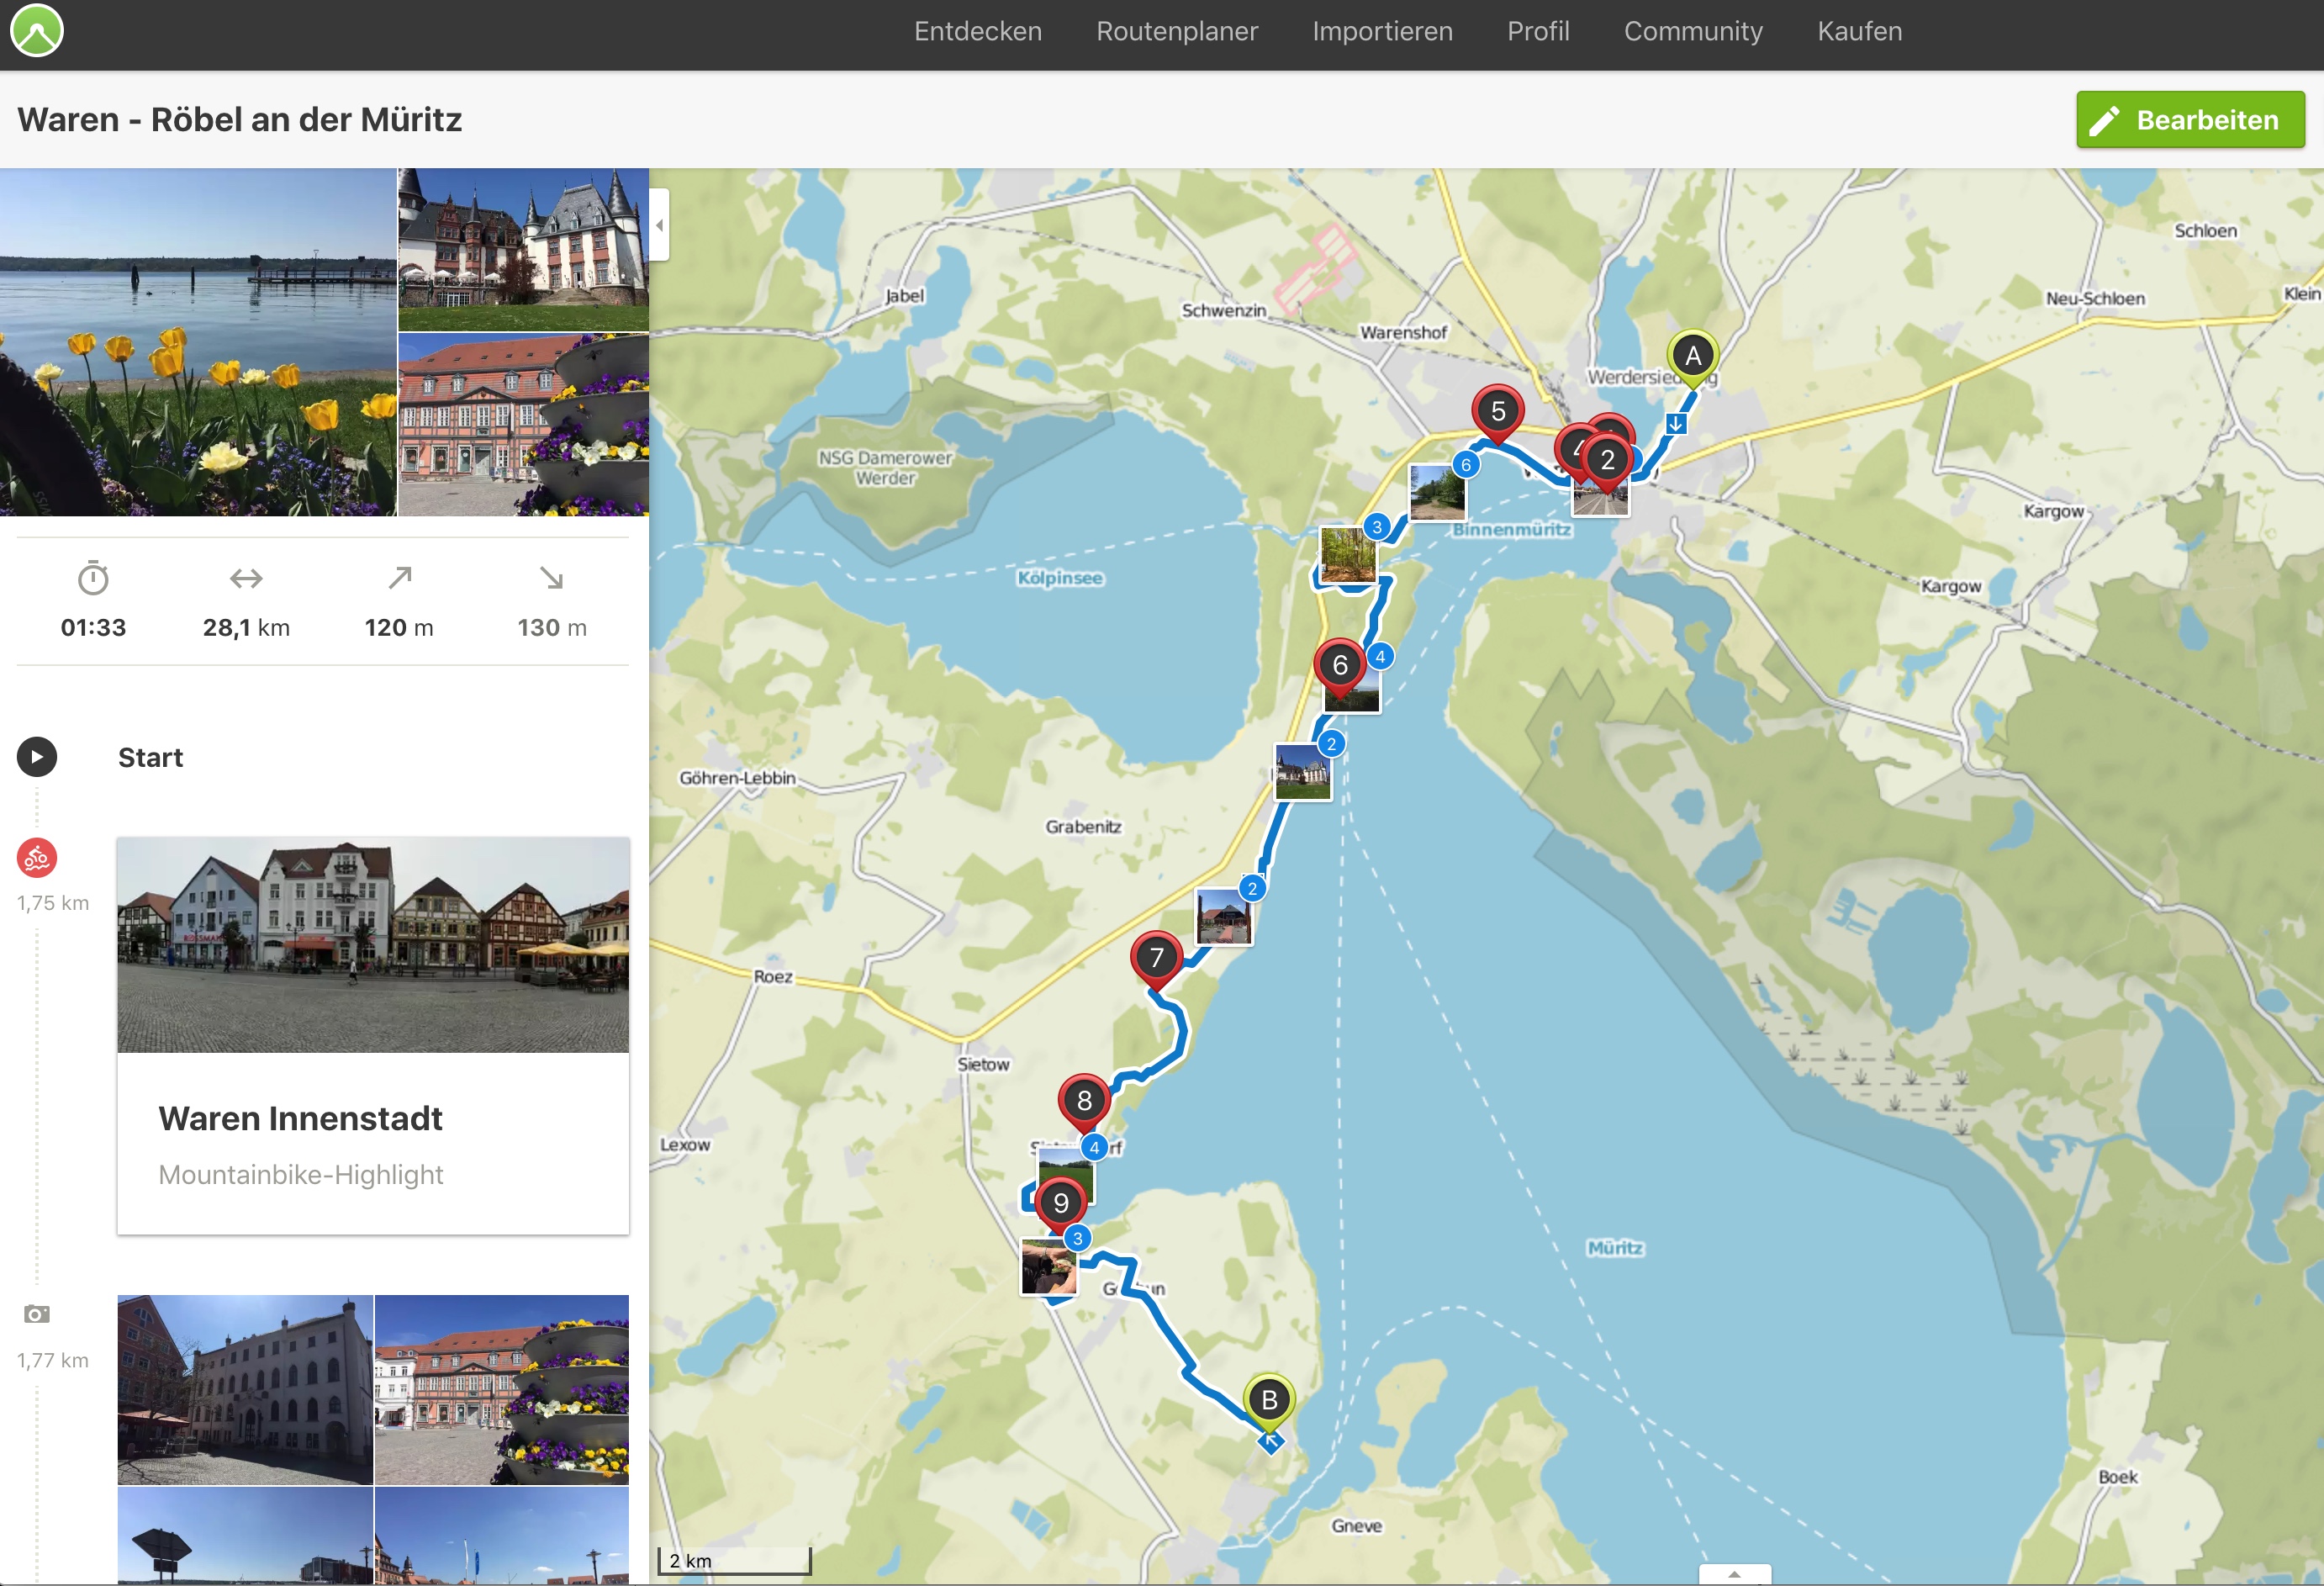The height and width of the screenshot is (1586, 2324).
Task: Collapse the sidebar with left arrow handle
Action: point(659,226)
